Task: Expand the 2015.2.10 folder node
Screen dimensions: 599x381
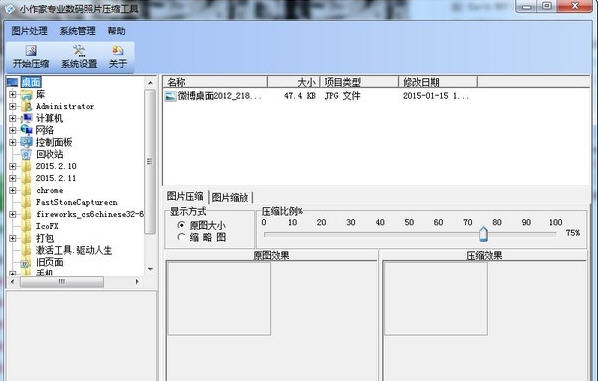Action: point(13,166)
